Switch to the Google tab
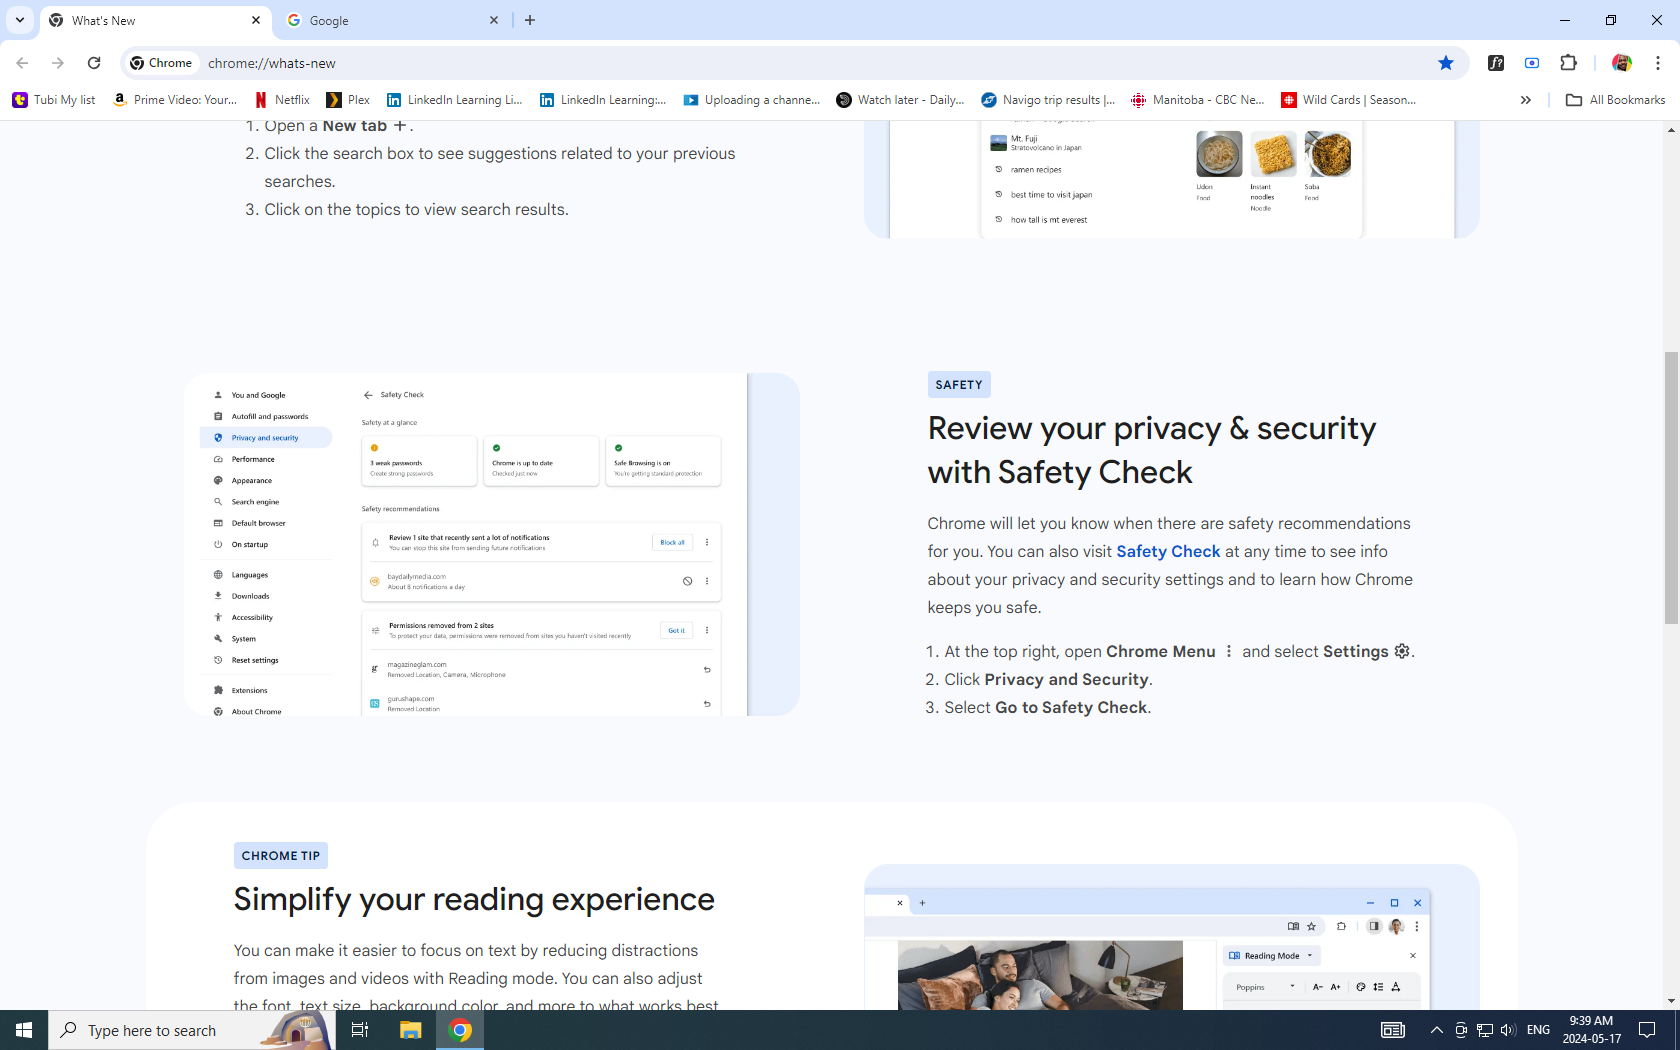 392,20
